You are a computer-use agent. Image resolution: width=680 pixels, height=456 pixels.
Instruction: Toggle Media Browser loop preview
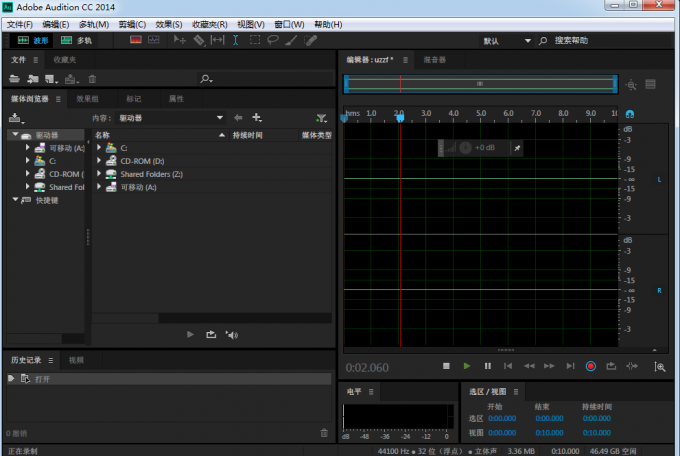(x=211, y=335)
